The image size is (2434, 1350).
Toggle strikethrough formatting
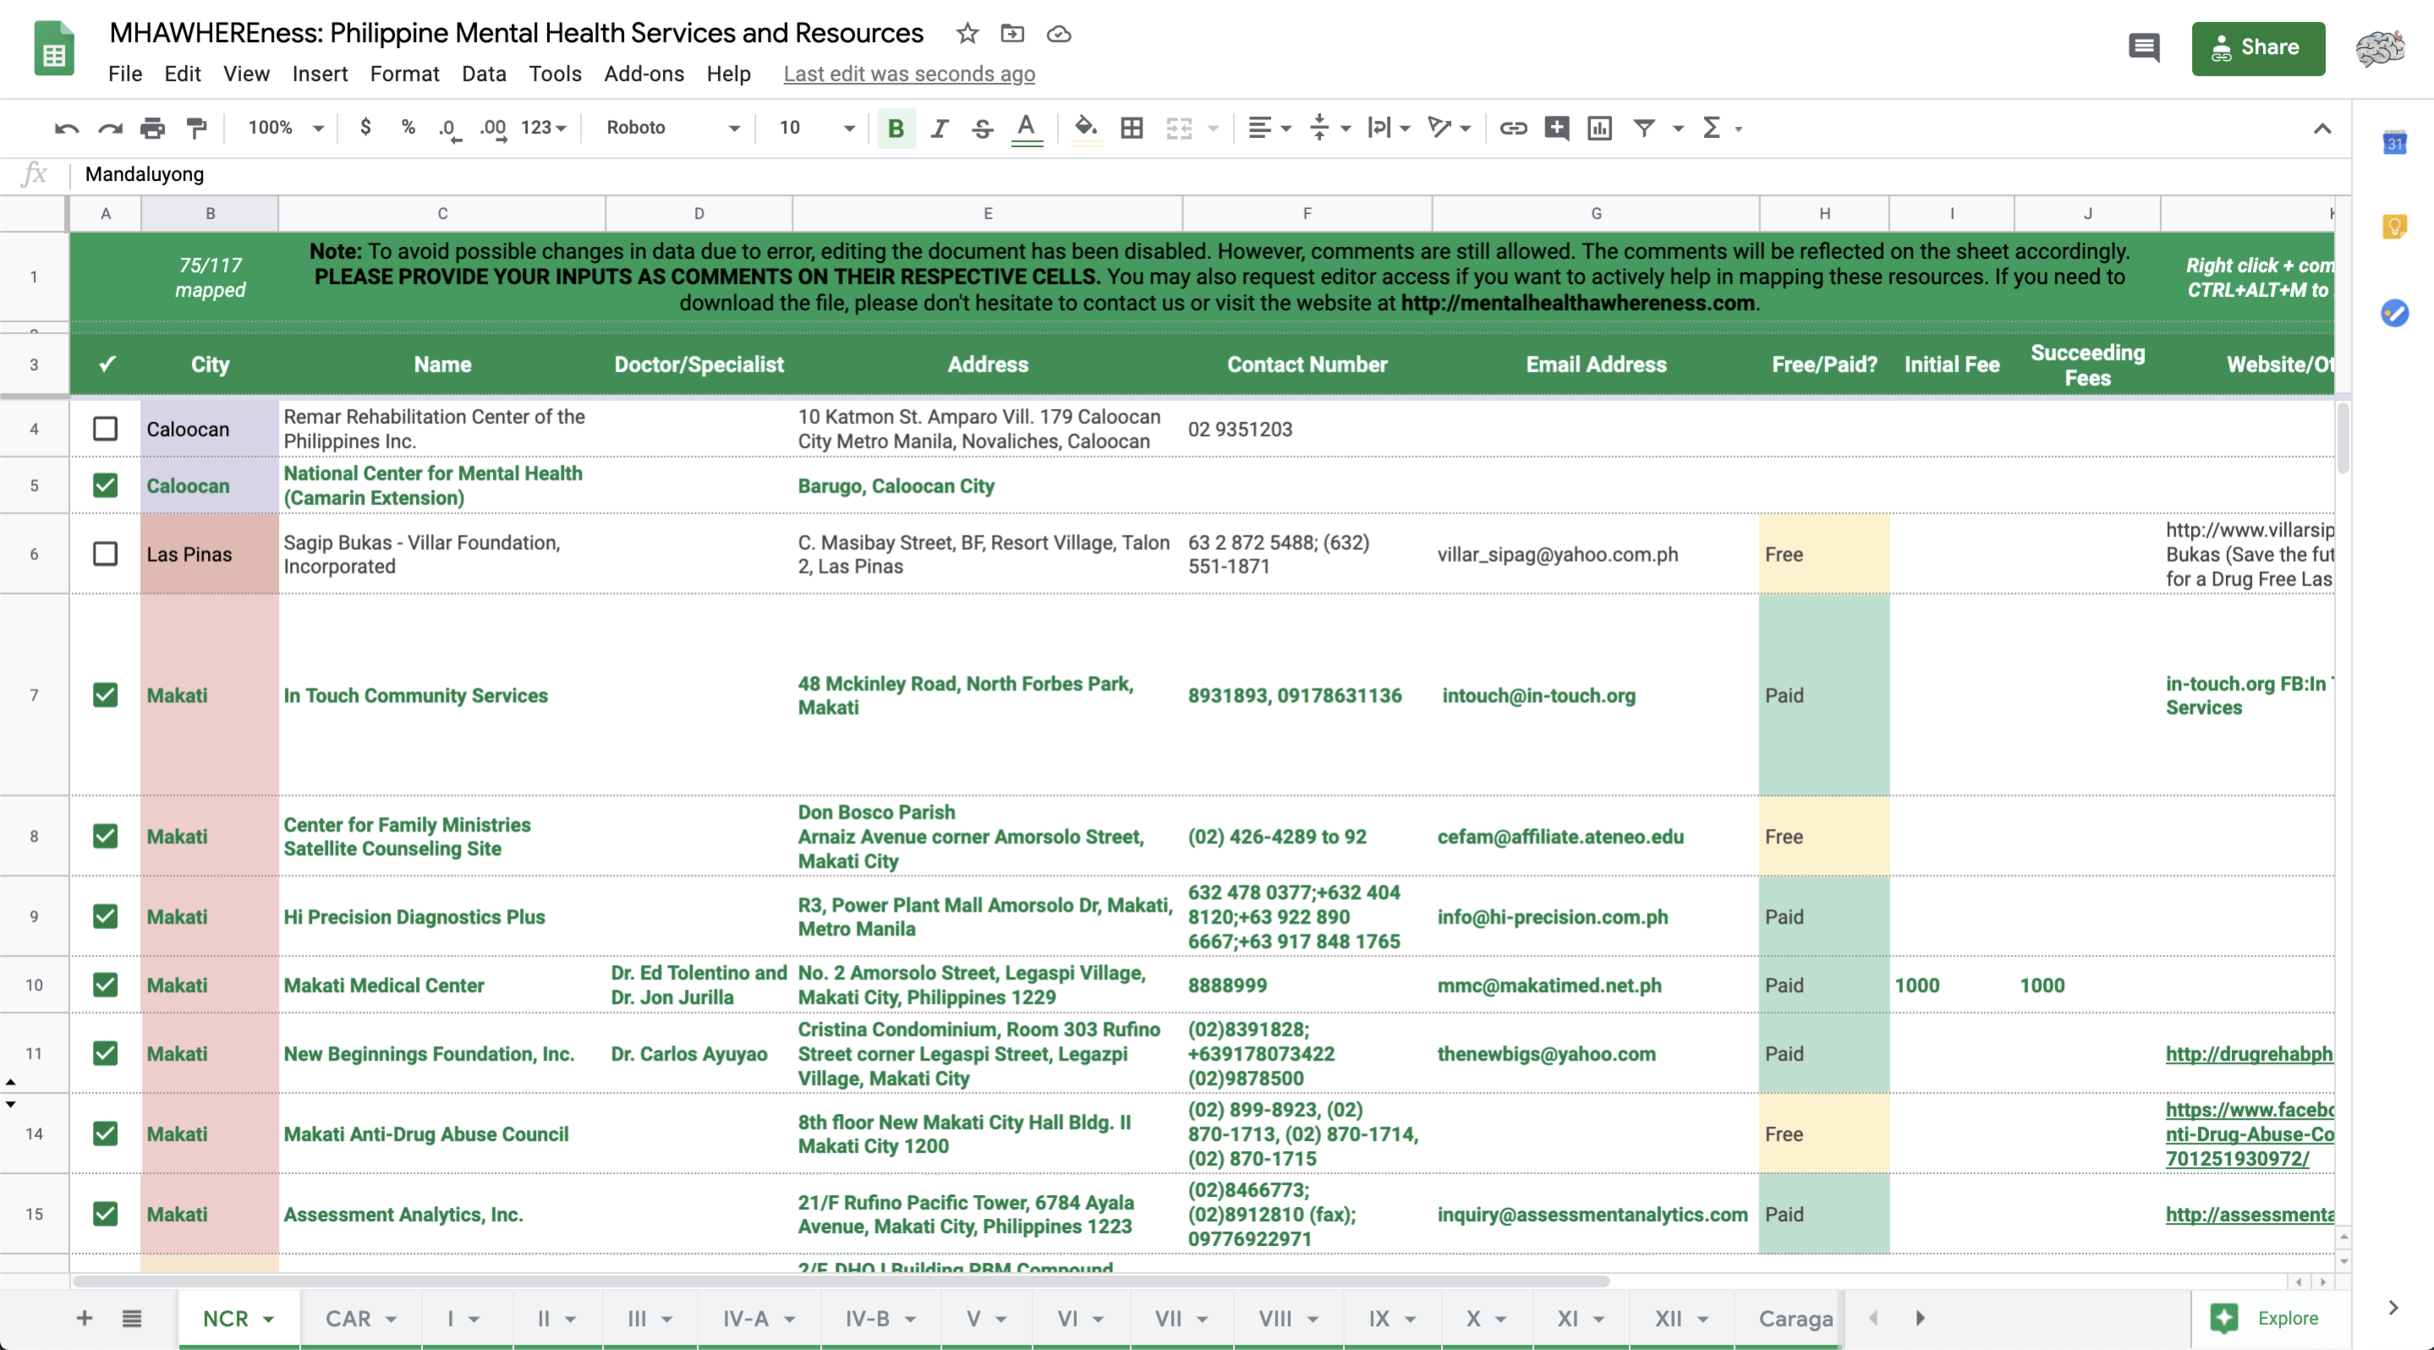click(x=982, y=128)
